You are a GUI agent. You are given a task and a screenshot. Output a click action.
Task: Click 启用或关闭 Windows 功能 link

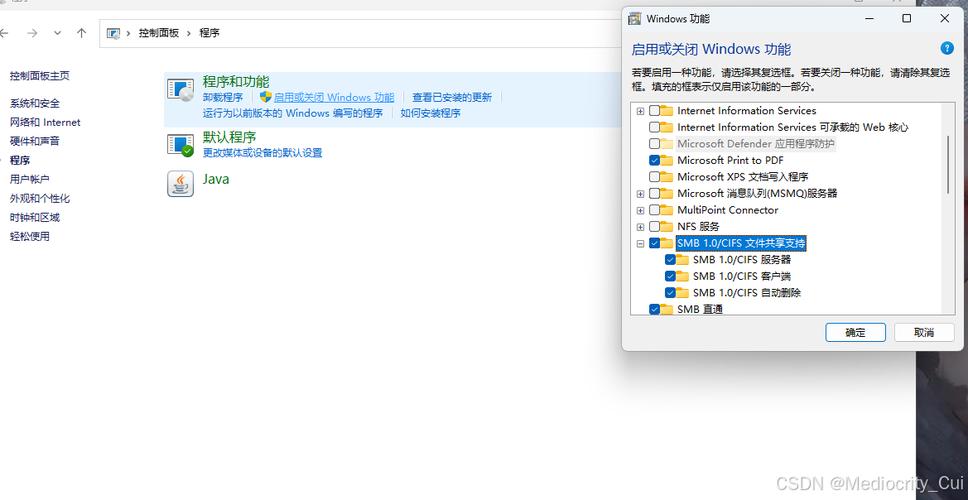(334, 98)
